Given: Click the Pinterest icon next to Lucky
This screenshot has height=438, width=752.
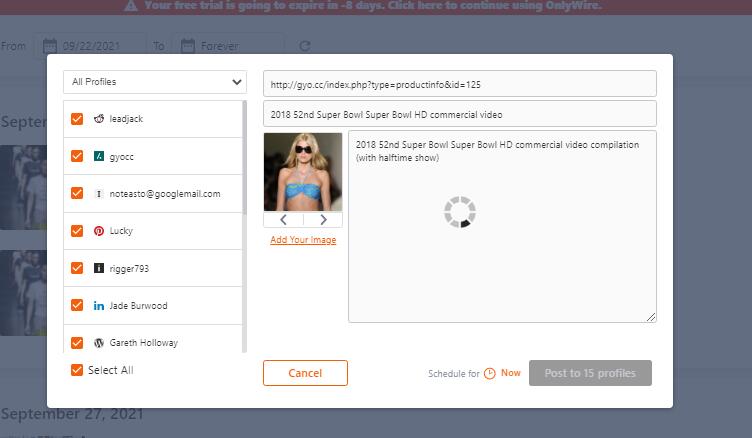Looking at the screenshot, I should [99, 231].
